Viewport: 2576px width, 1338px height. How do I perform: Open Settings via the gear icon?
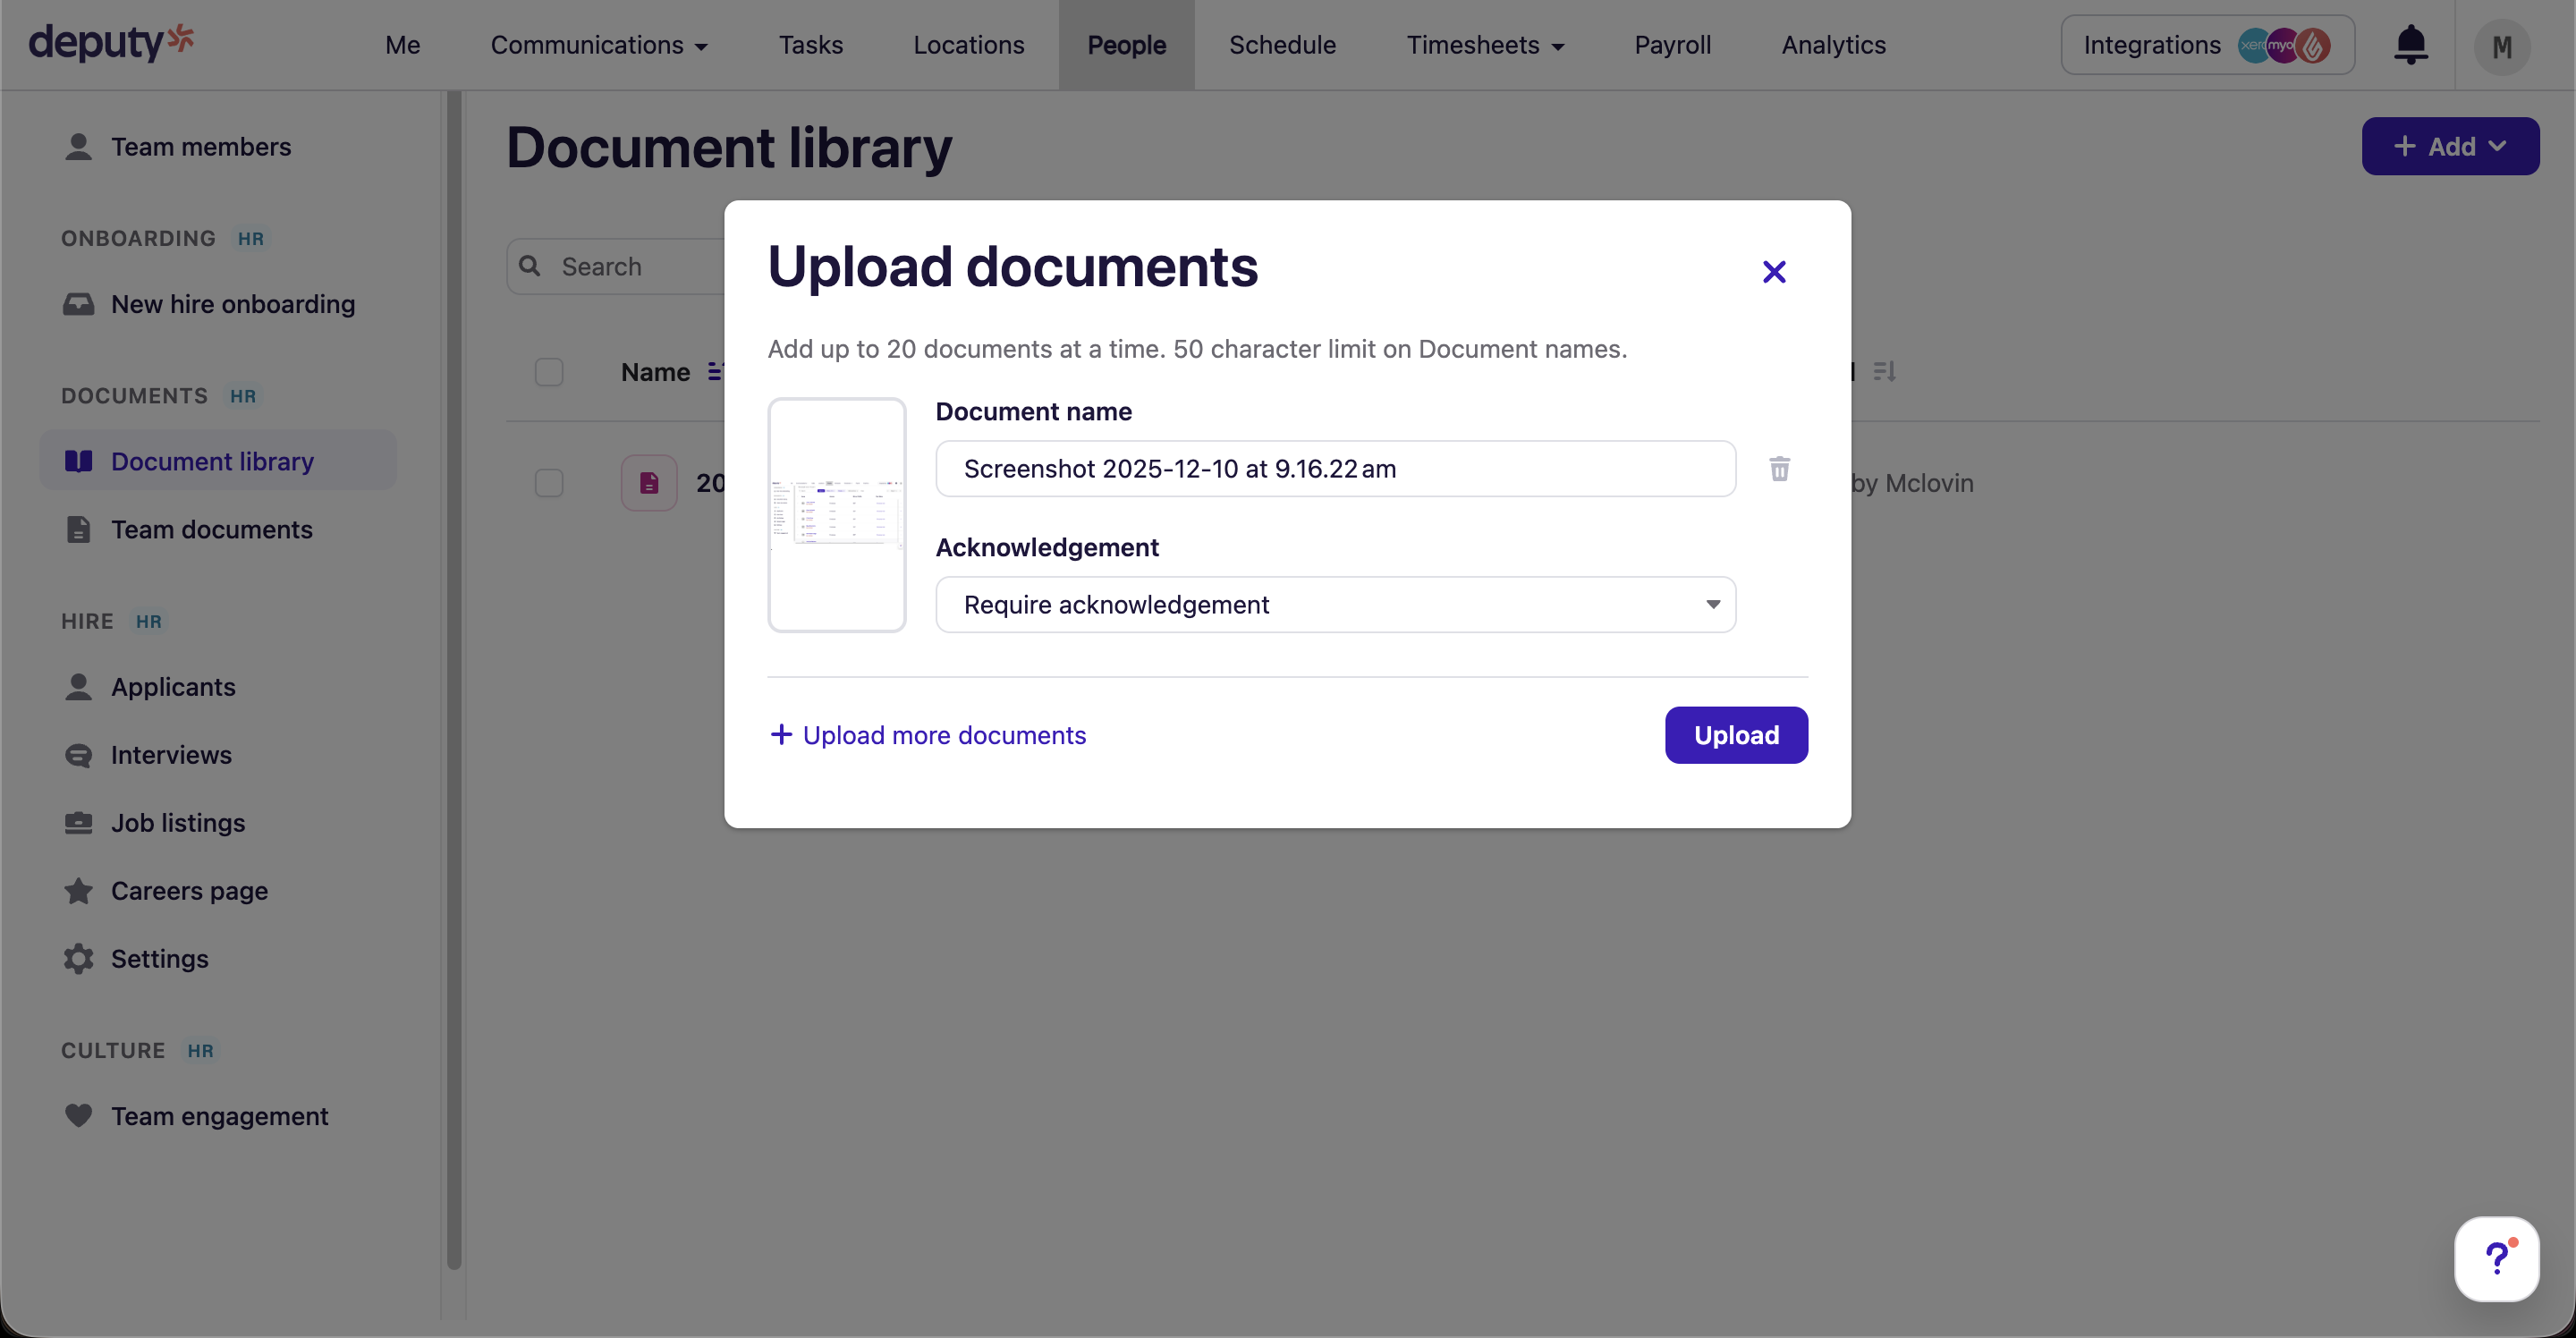pyautogui.click(x=79, y=958)
